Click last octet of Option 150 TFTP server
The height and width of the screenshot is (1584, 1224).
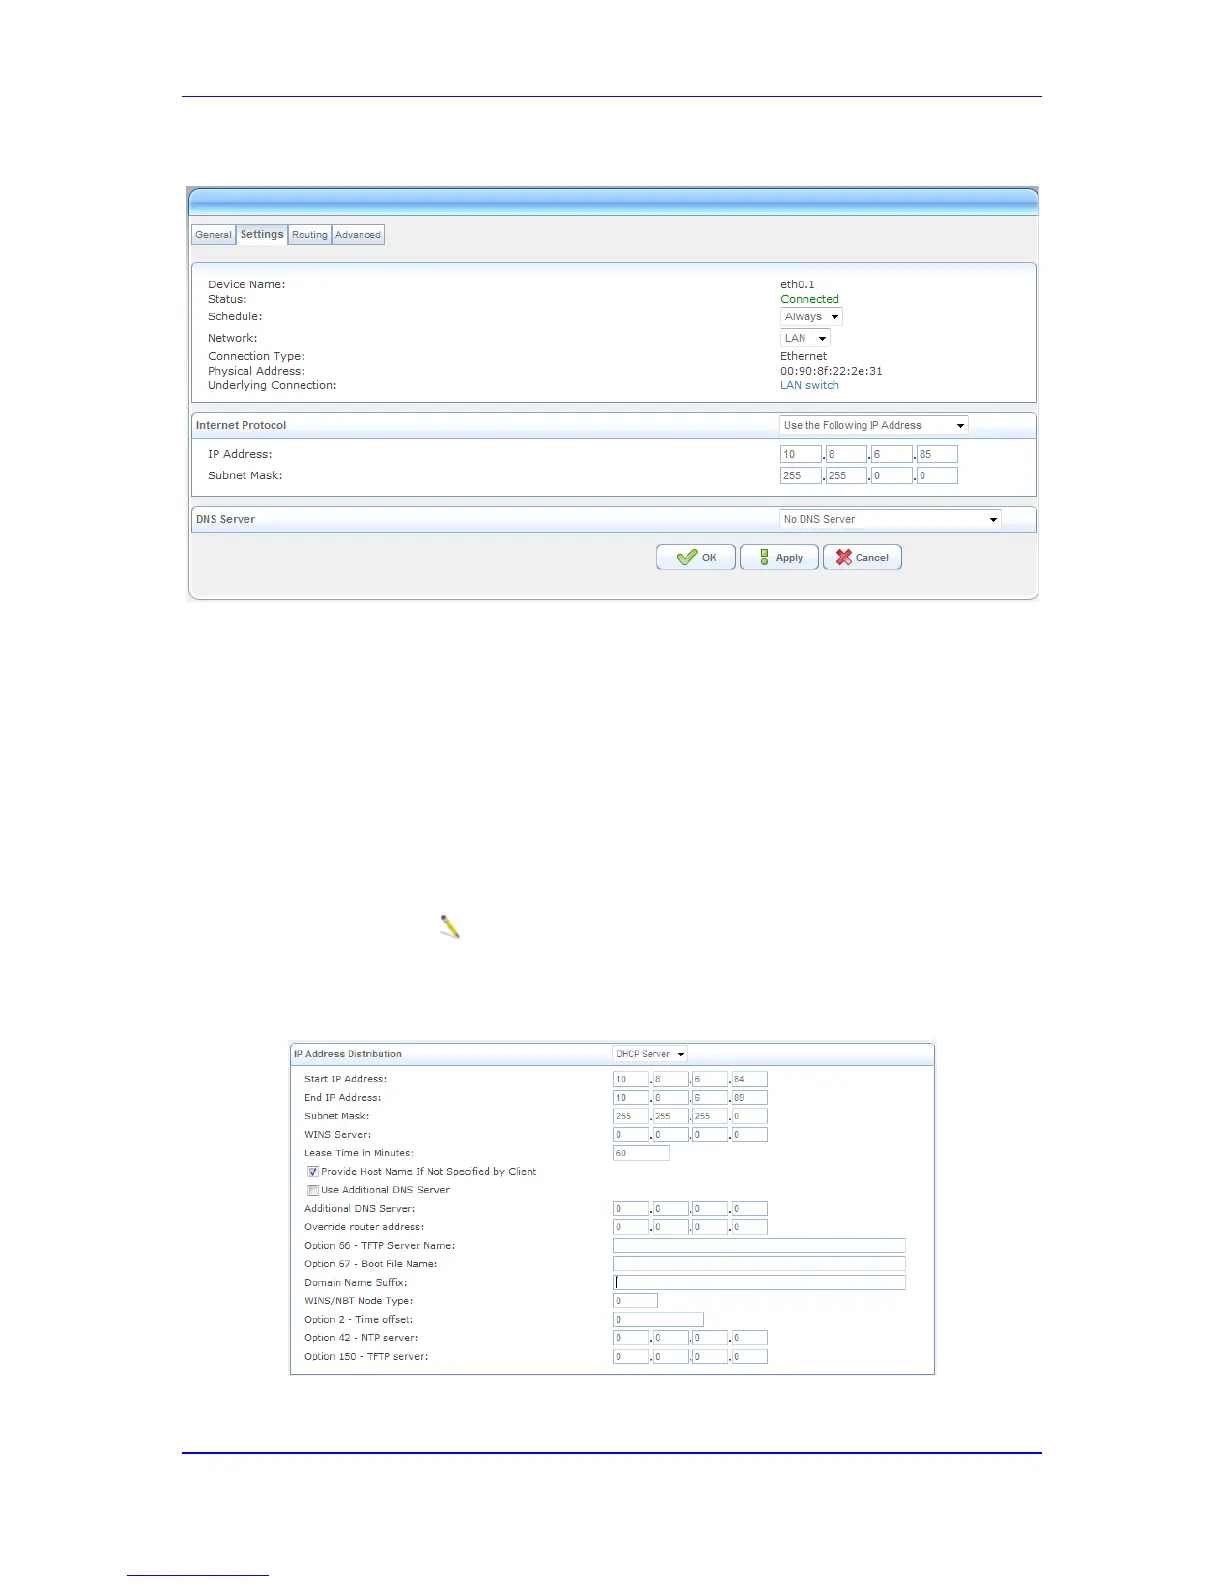point(750,1357)
